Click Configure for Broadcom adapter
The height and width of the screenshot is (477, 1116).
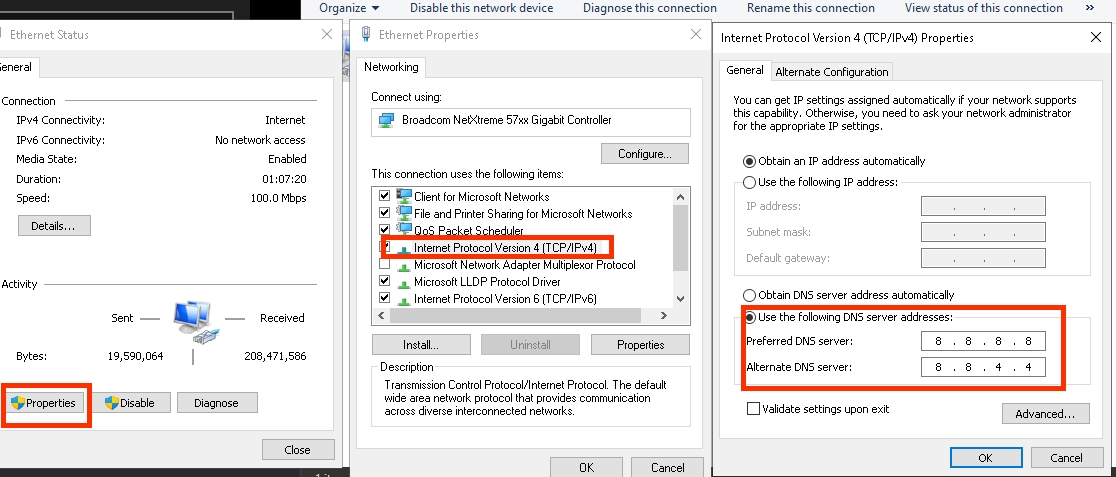pos(645,154)
